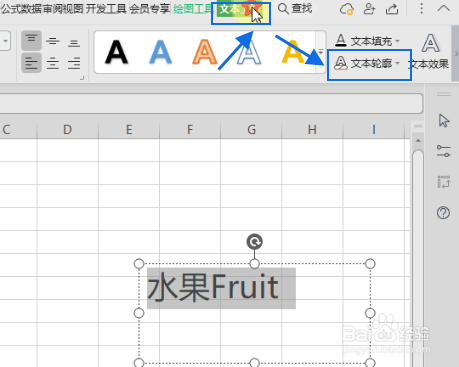Open the 文本填充 dropdown arrow

(397, 41)
